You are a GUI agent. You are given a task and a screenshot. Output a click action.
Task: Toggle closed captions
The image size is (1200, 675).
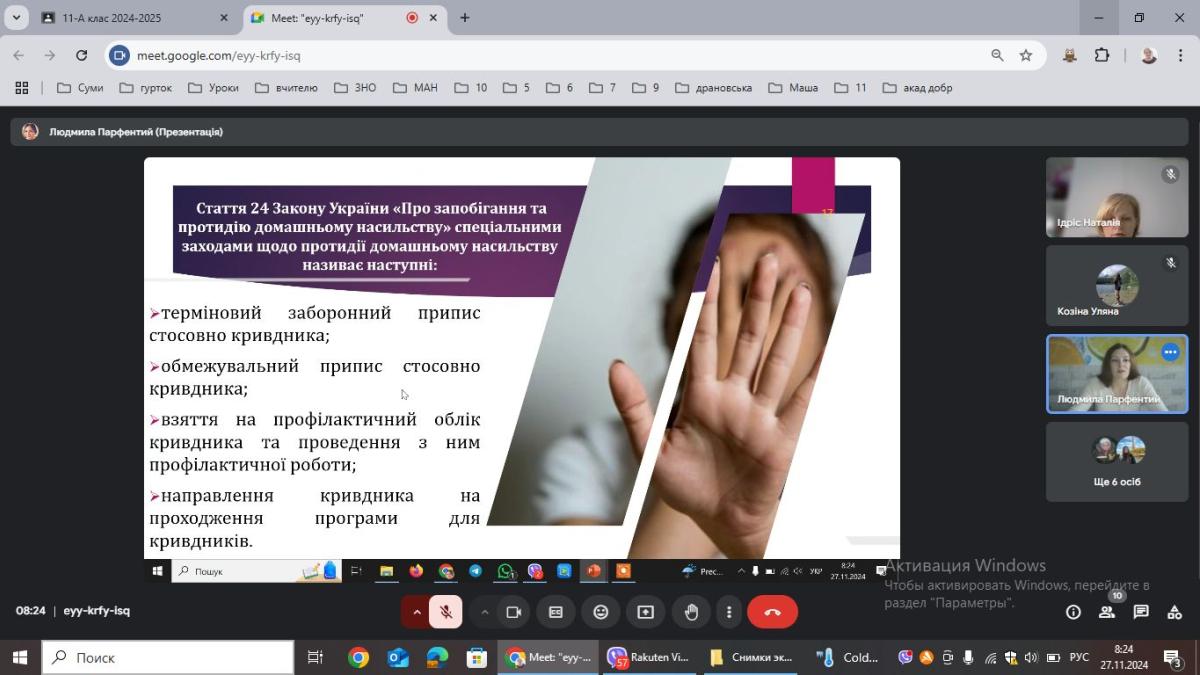pyautogui.click(x=556, y=612)
